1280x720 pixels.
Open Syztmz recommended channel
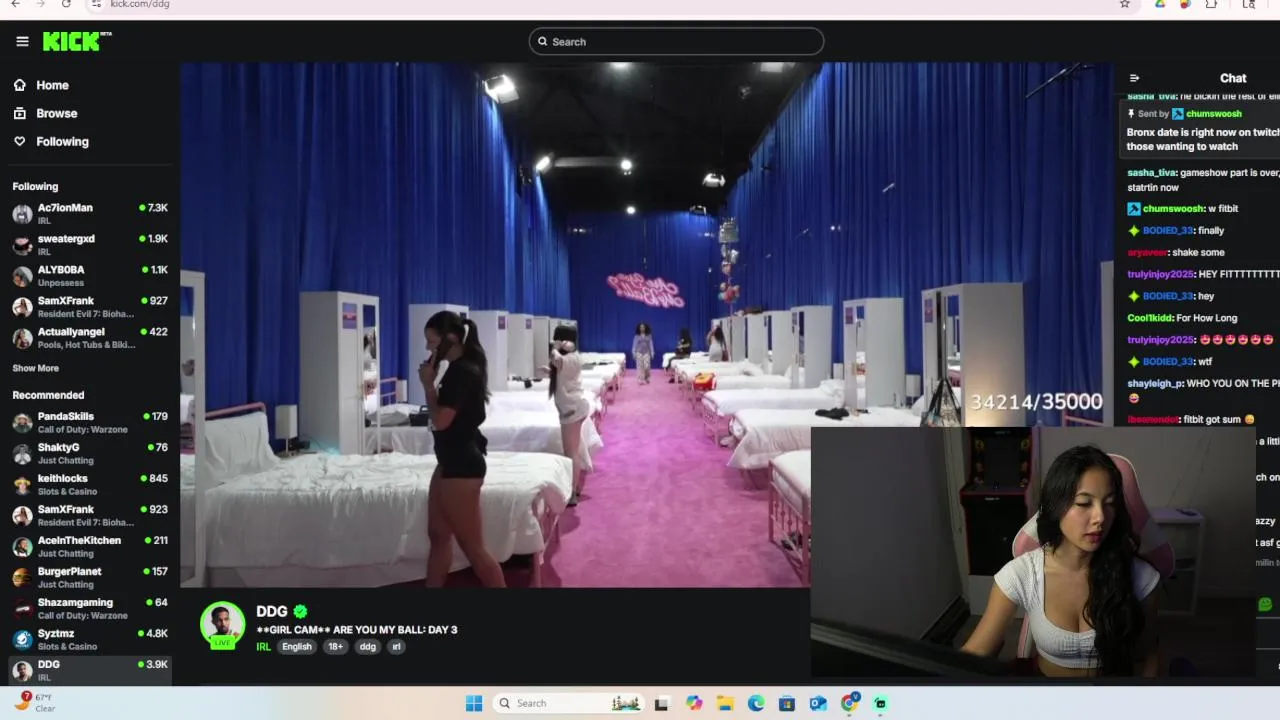pyautogui.click(x=89, y=640)
